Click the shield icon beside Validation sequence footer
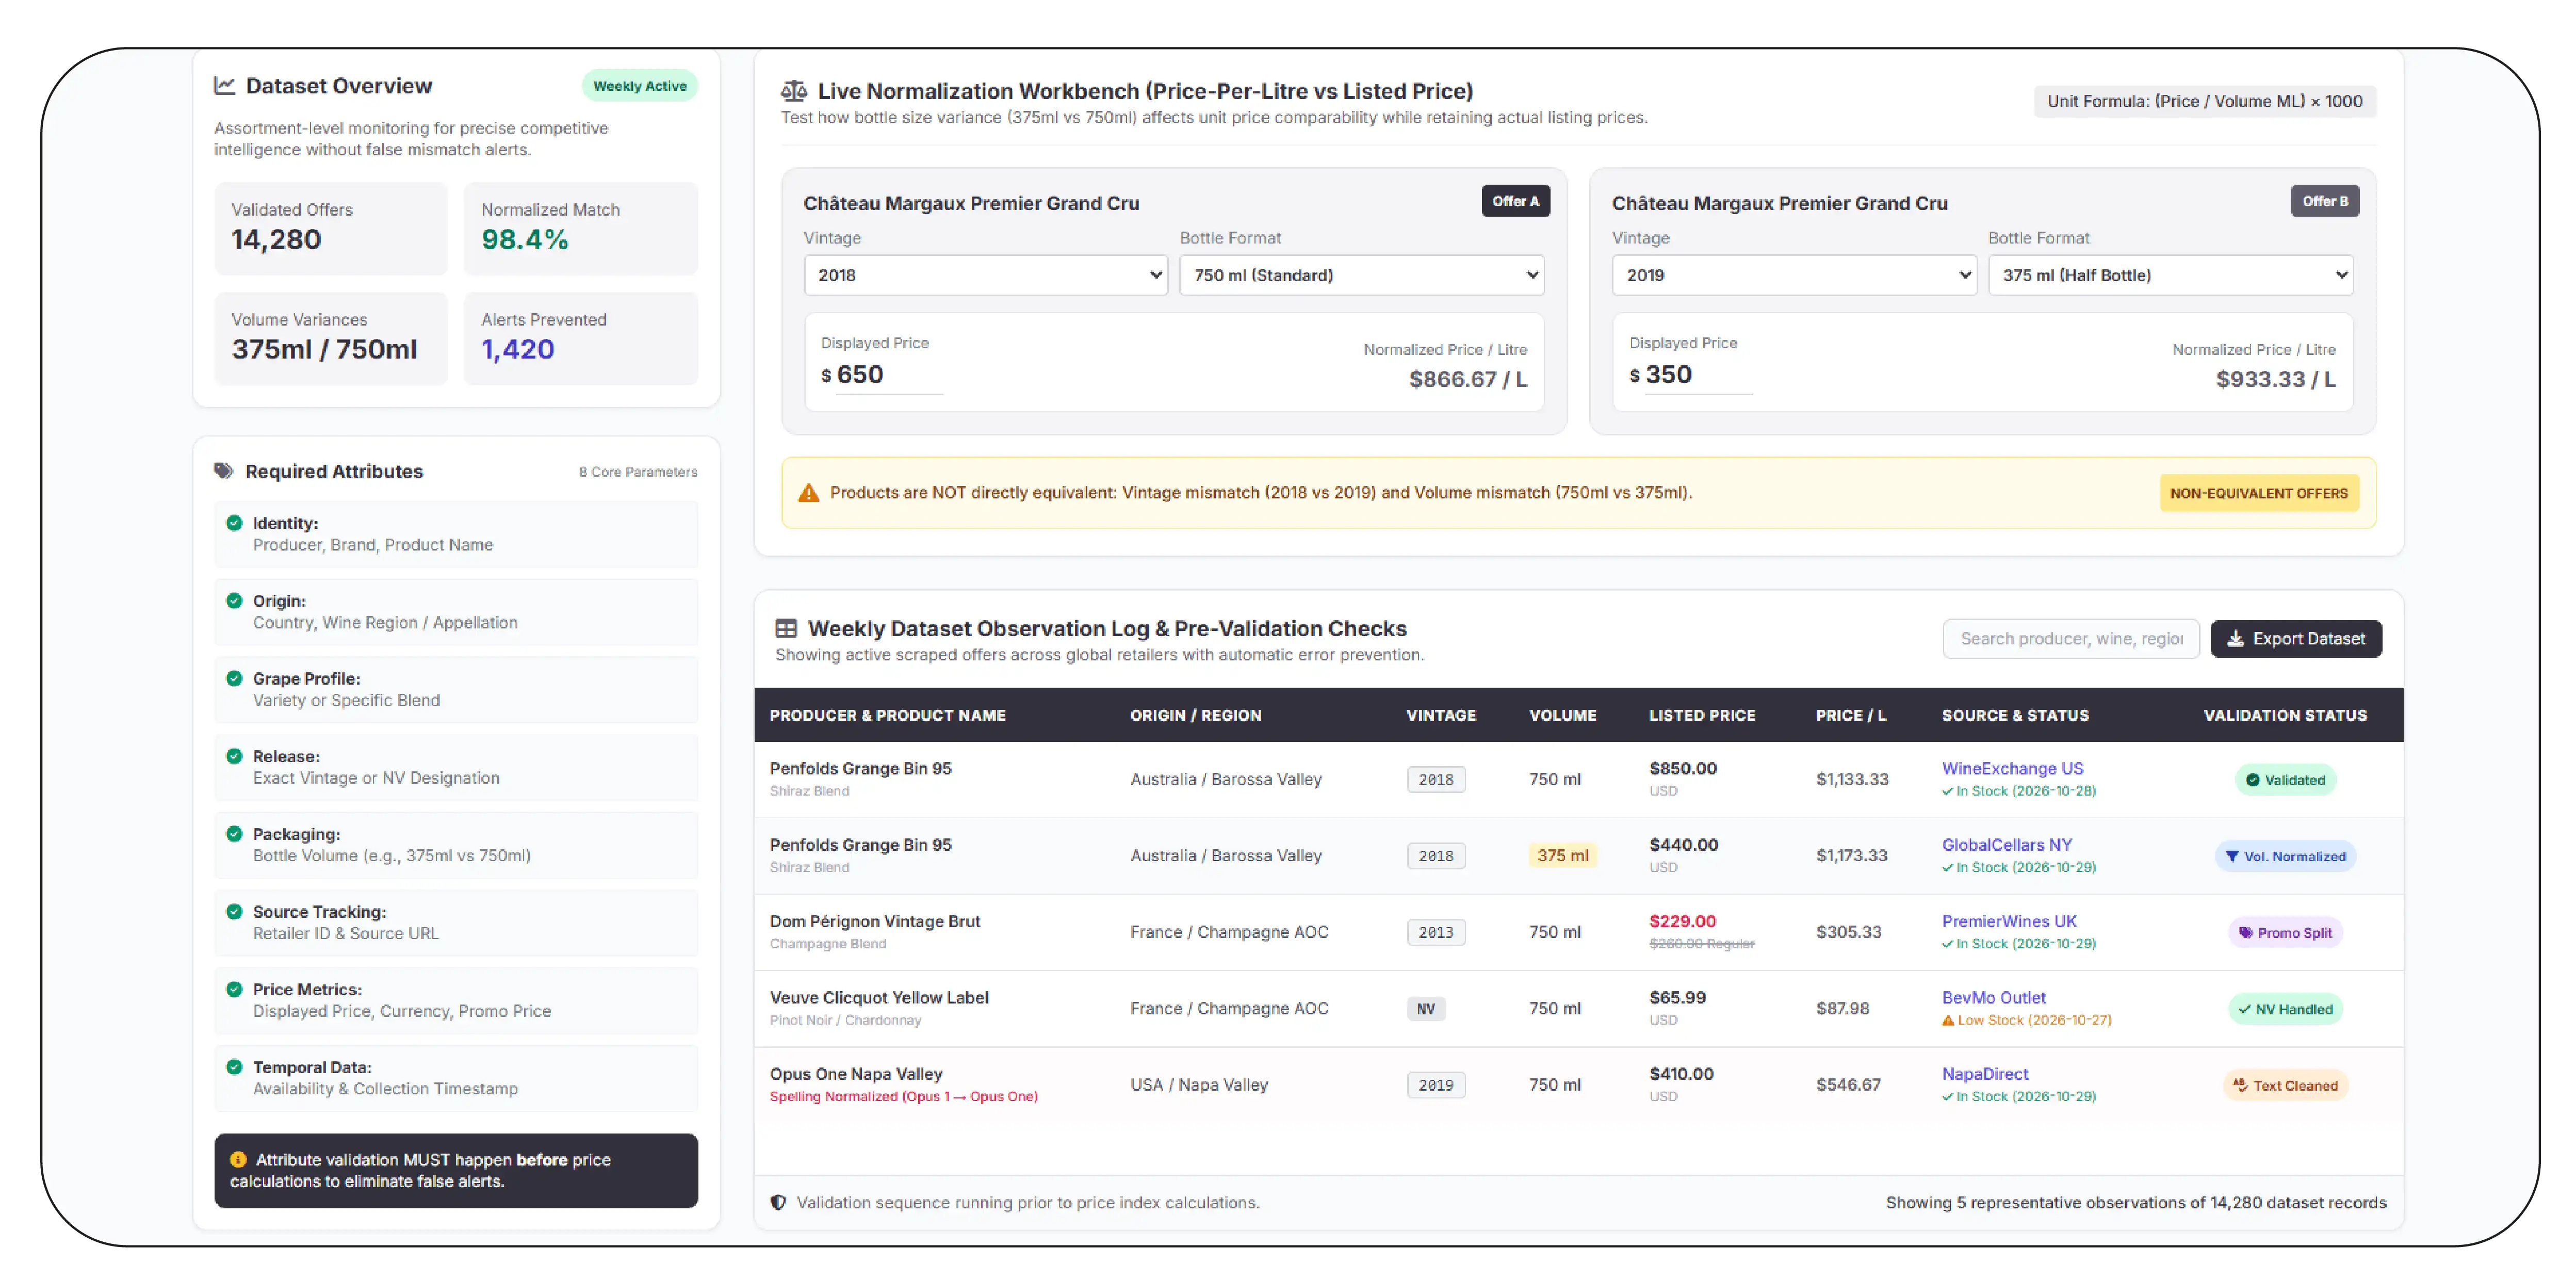 pos(778,1203)
